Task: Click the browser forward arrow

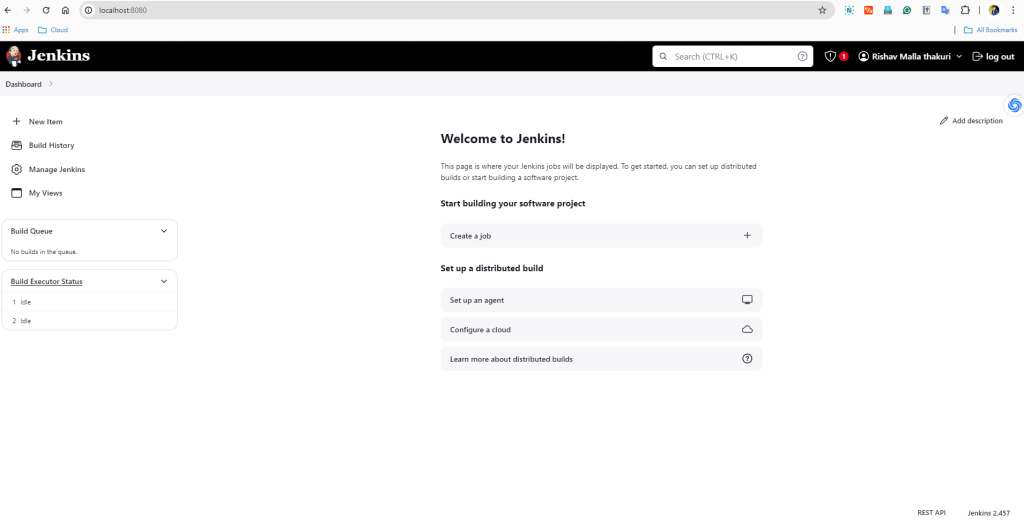Action: pos(27,10)
